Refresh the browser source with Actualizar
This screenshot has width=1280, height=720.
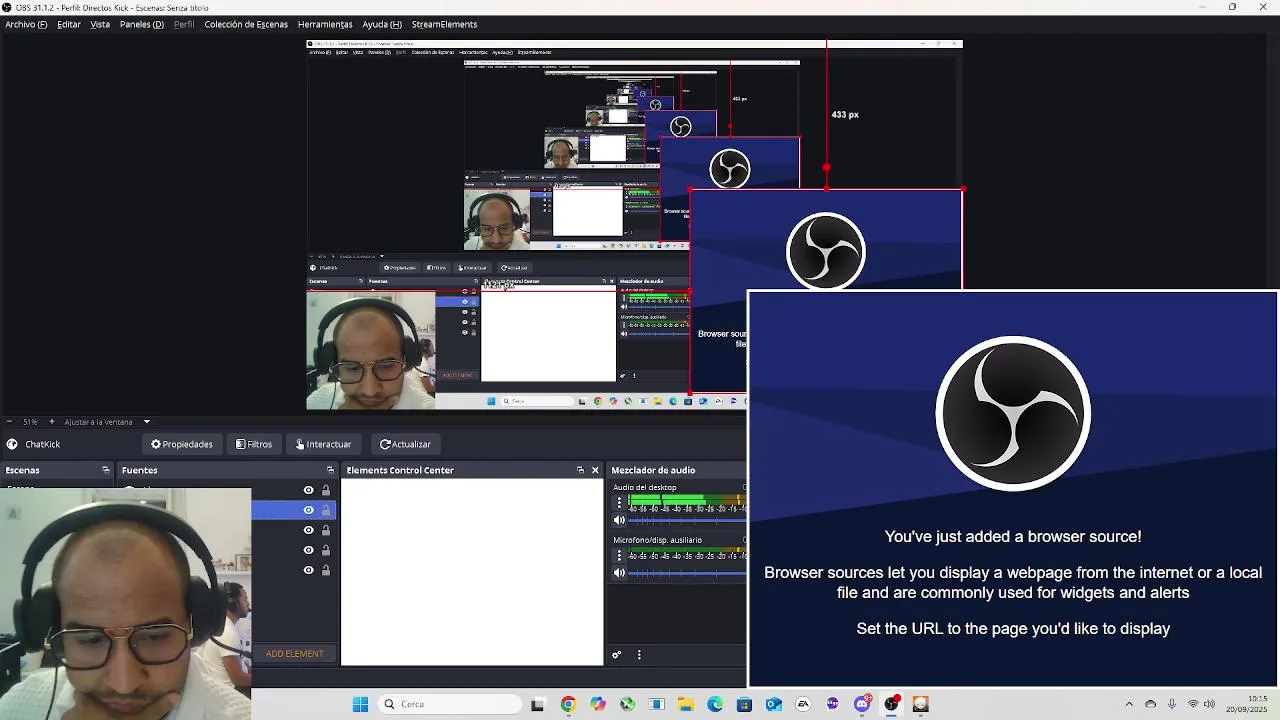coord(405,444)
